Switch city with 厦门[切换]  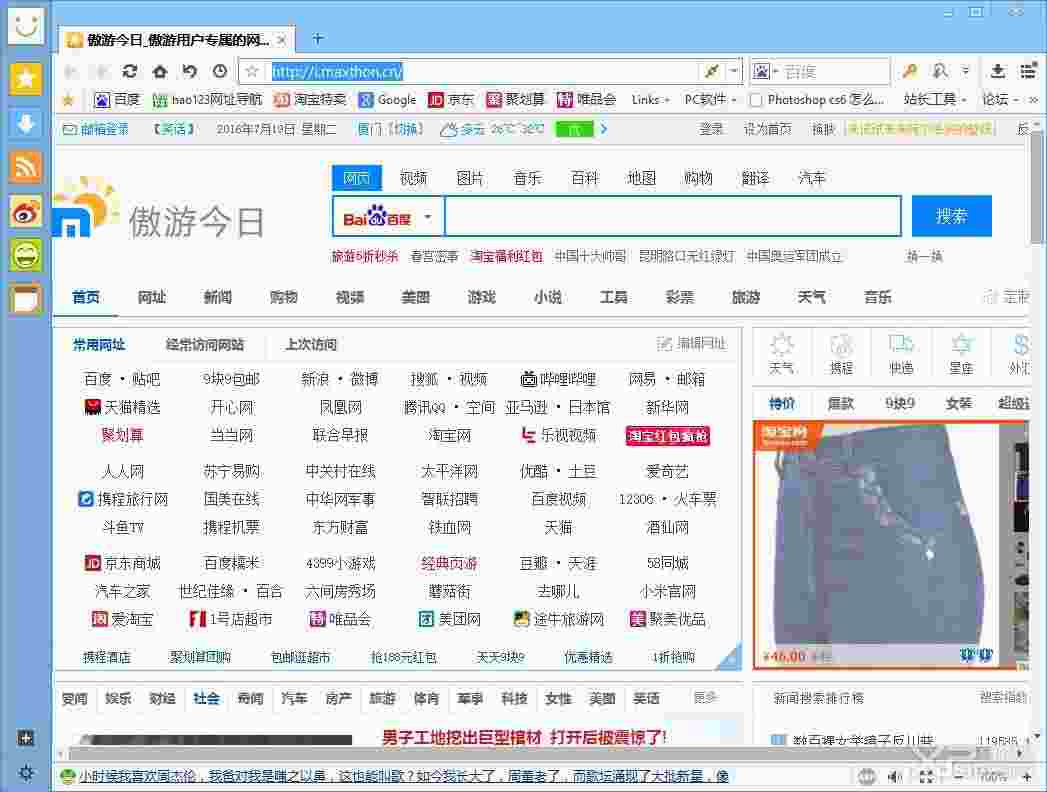pos(390,129)
